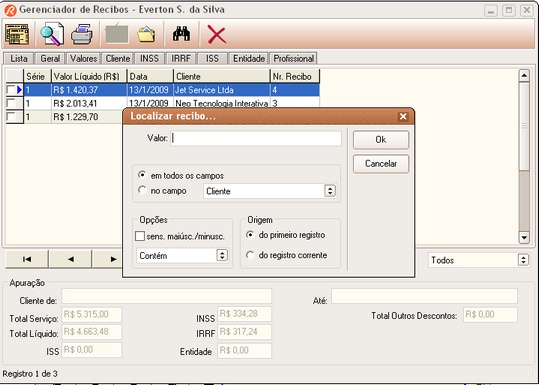Click the print preview magnifier icon
539x385 pixels.
tap(52, 34)
